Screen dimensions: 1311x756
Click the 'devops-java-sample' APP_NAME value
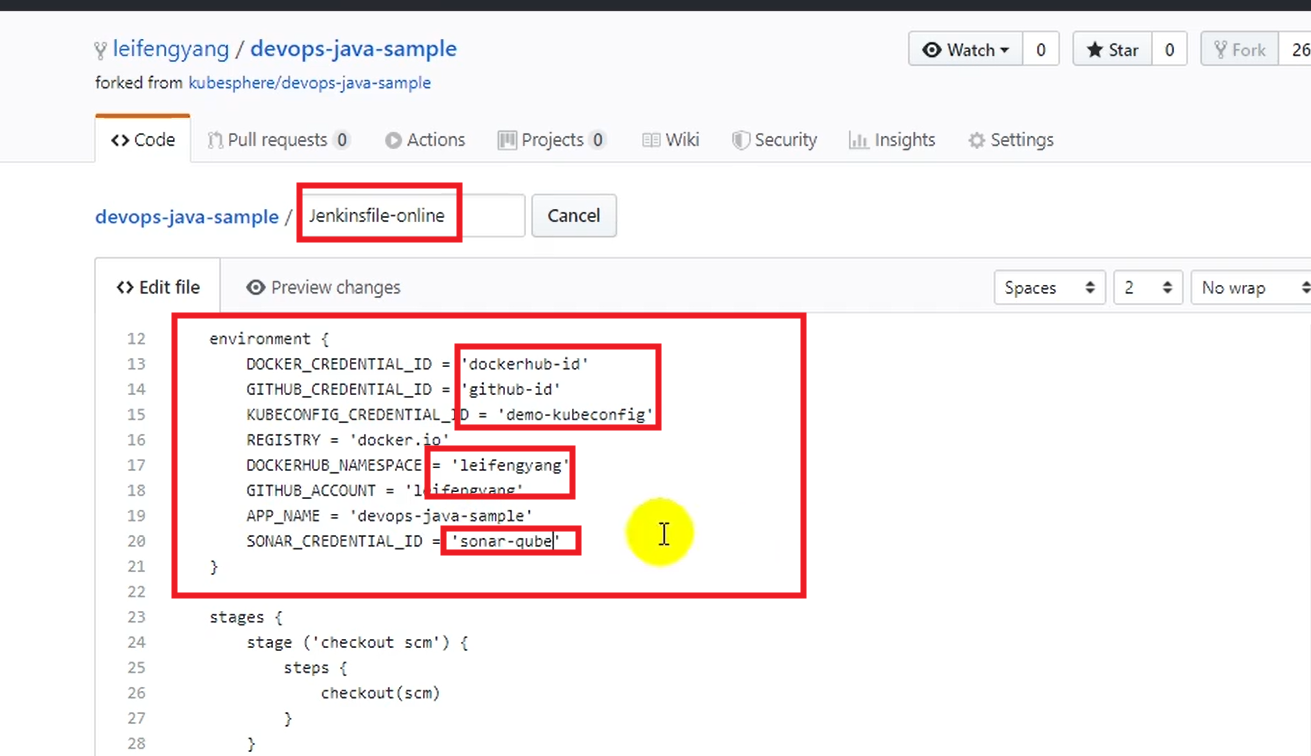[x=441, y=516]
